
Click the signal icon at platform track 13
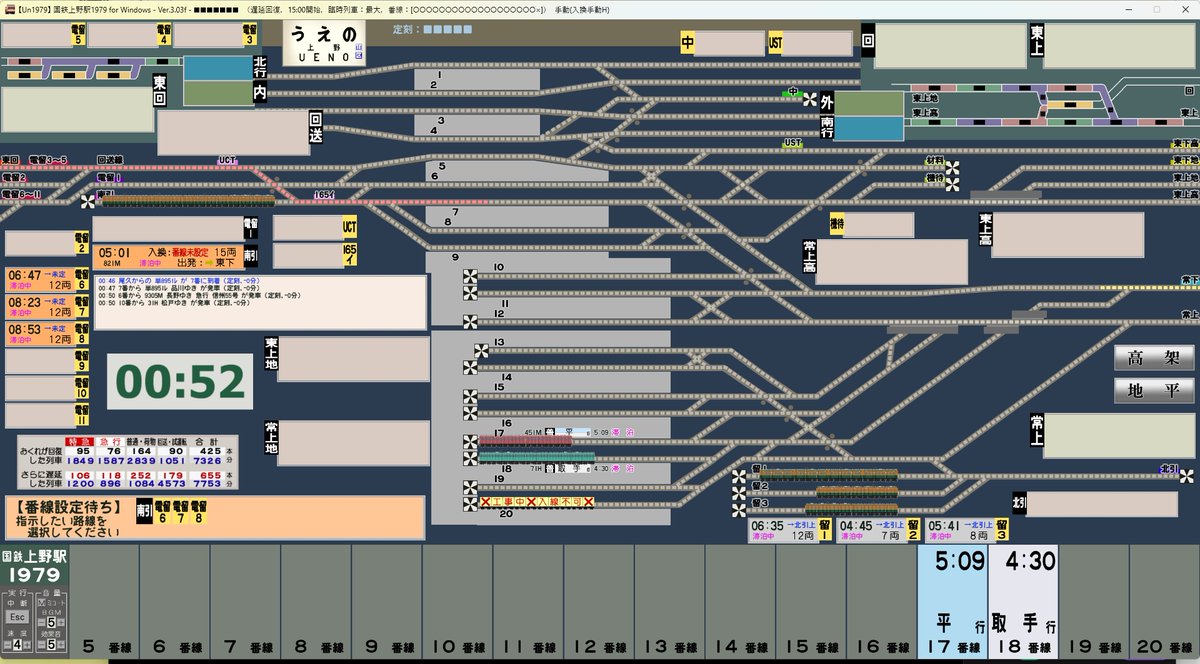(481, 352)
